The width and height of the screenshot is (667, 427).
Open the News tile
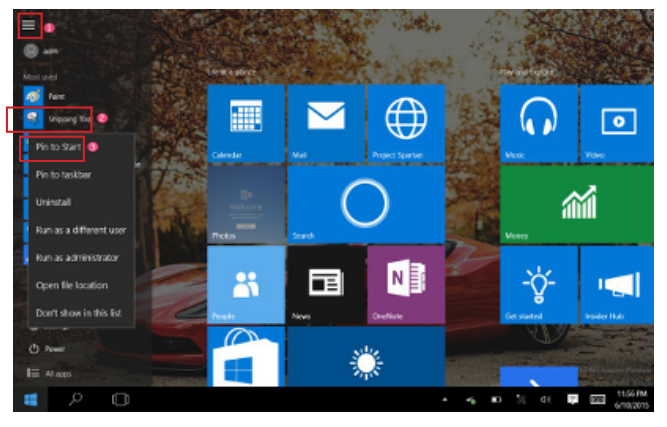[x=326, y=285]
